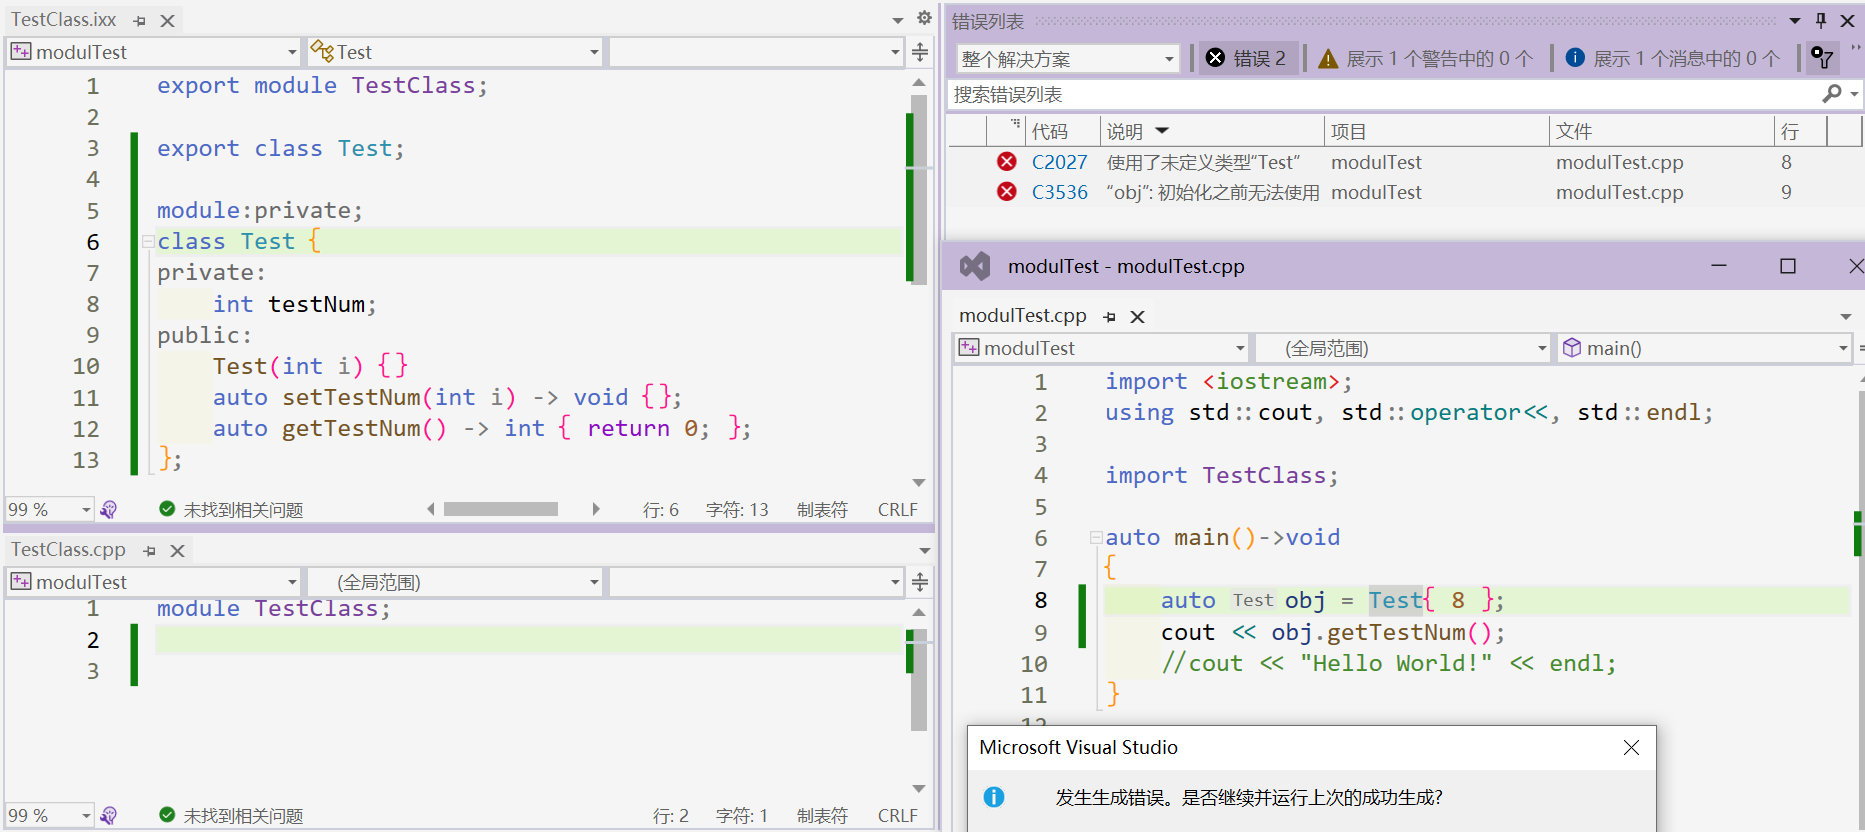
Task: Open the C2027 error code link
Action: pos(1059,162)
